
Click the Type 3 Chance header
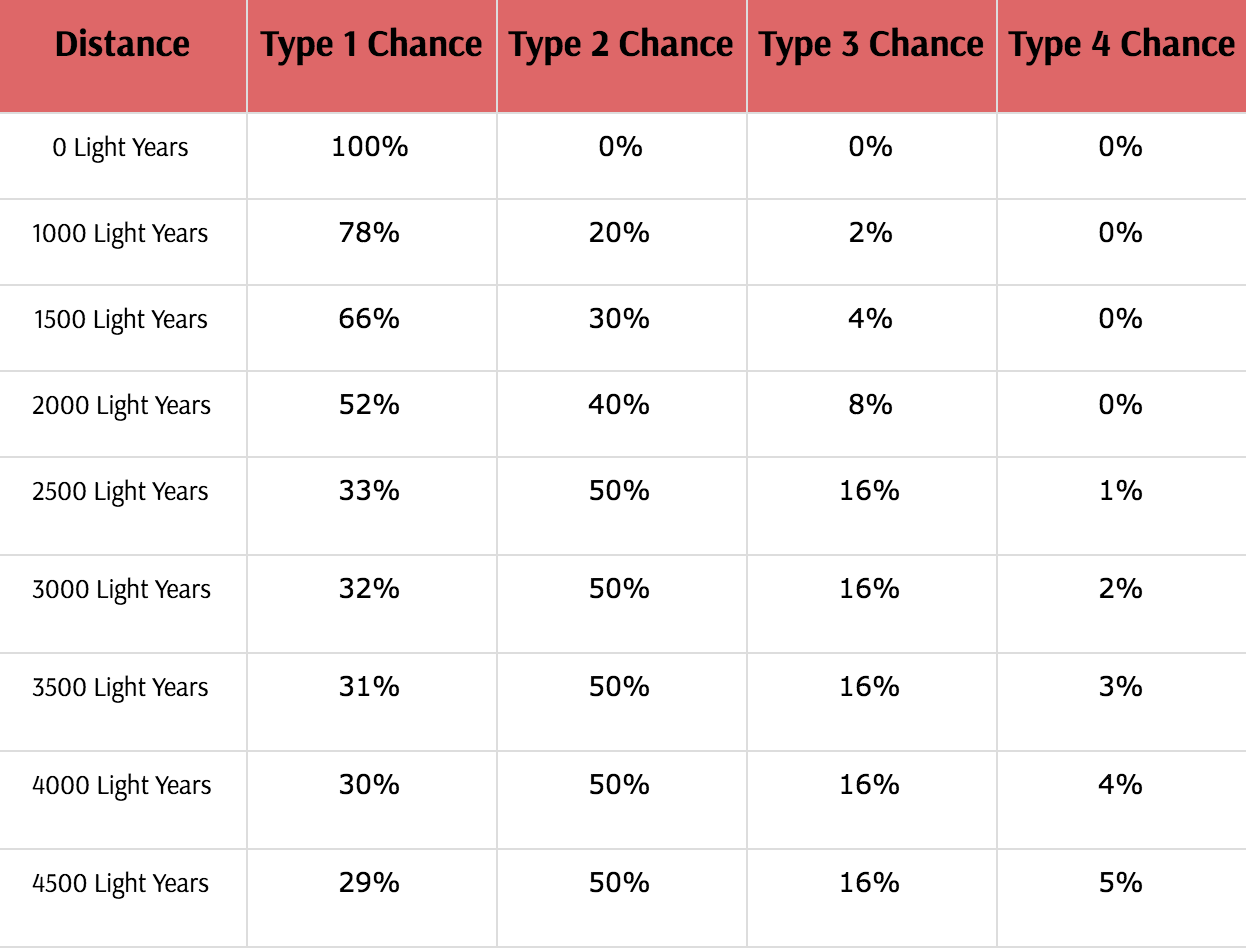tap(871, 45)
